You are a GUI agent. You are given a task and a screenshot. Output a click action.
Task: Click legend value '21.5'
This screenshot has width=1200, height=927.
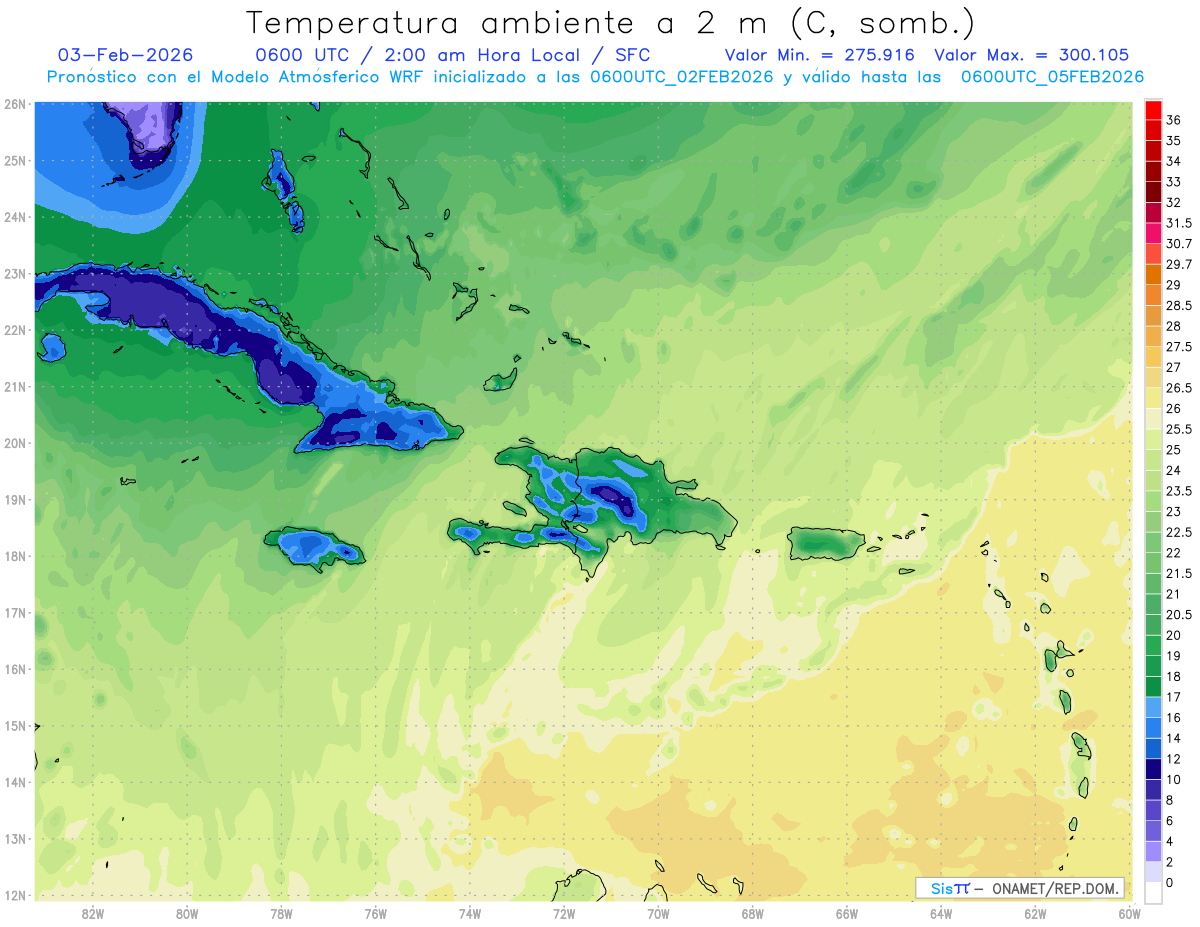click(1179, 573)
